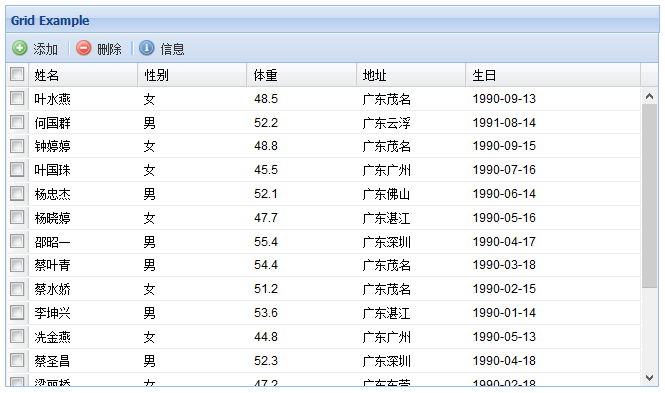The width and height of the screenshot is (665, 393).
Task: Click the scrollbar down arrow
Action: [649, 377]
